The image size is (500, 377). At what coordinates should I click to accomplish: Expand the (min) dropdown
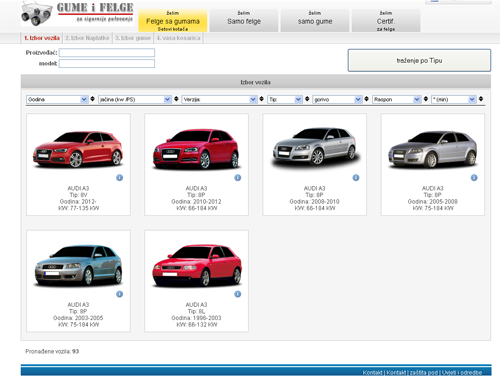453,99
